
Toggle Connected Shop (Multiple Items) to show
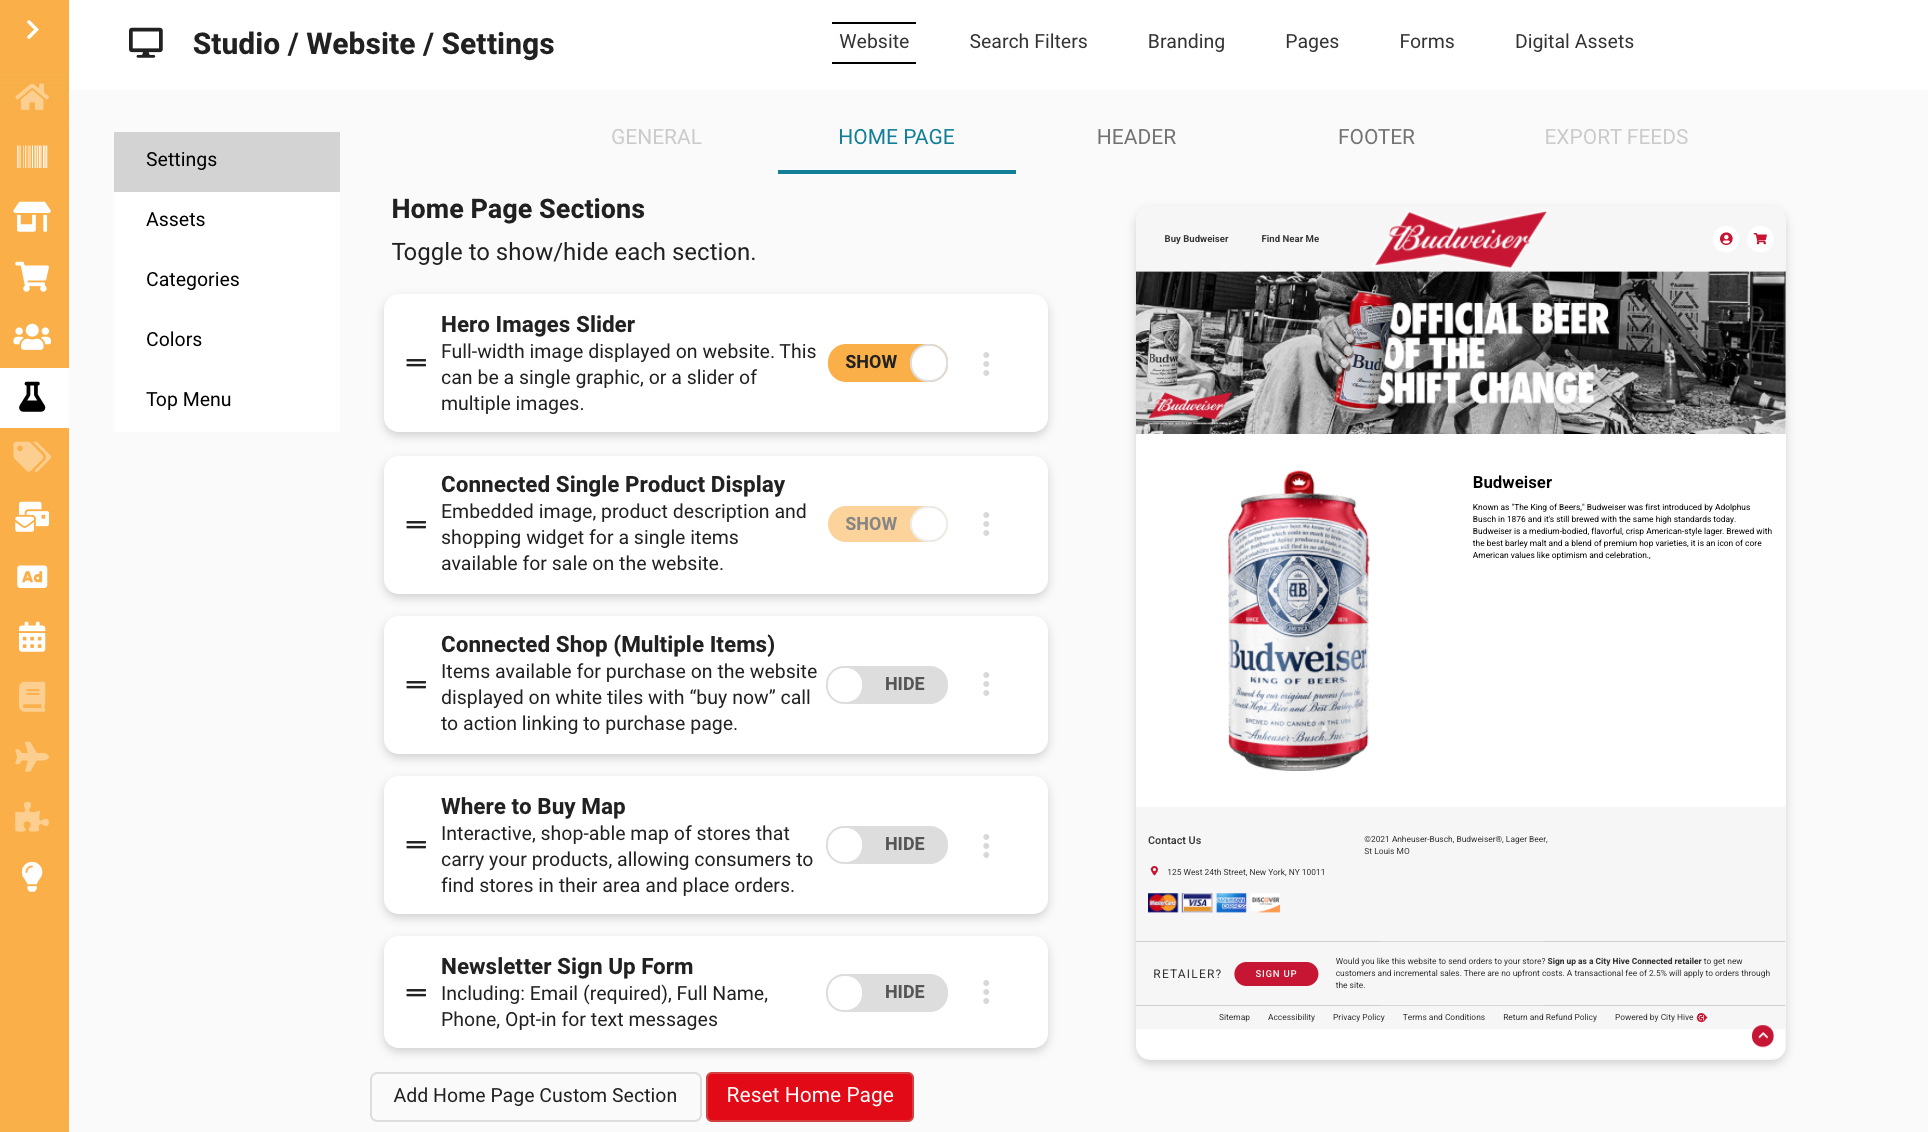[x=887, y=684]
